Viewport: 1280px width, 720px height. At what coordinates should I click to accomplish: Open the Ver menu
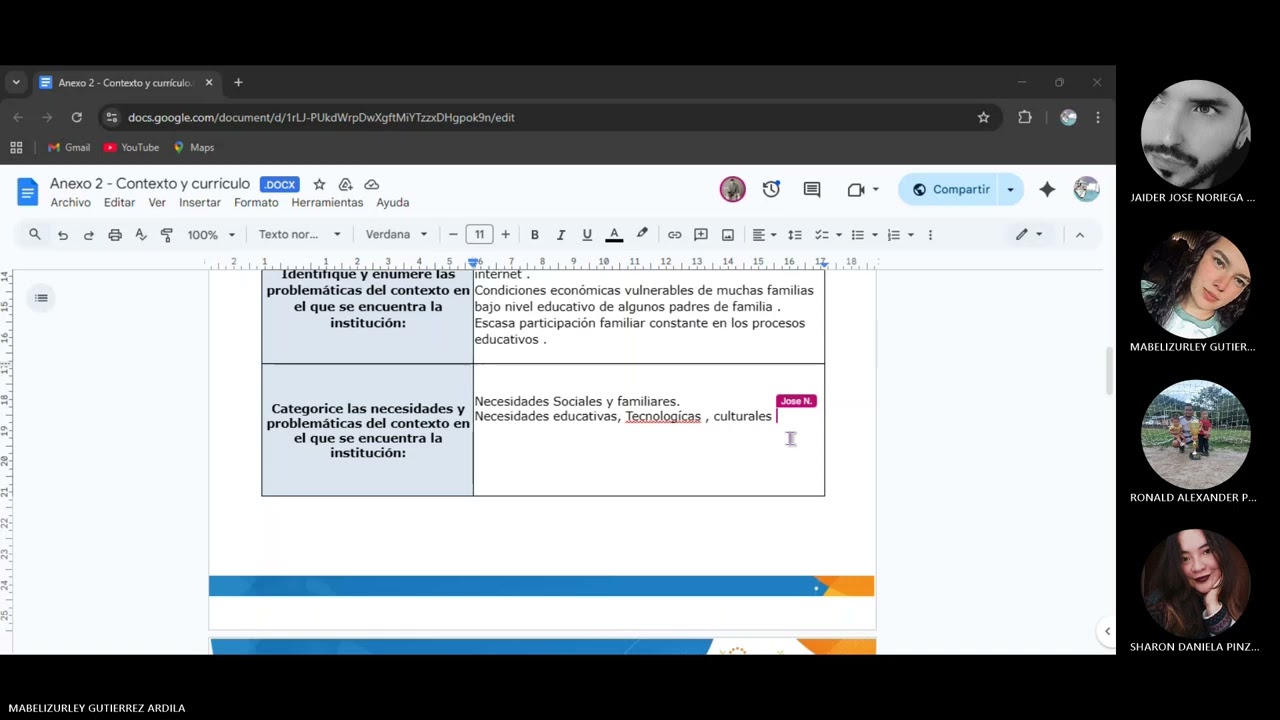pos(157,202)
